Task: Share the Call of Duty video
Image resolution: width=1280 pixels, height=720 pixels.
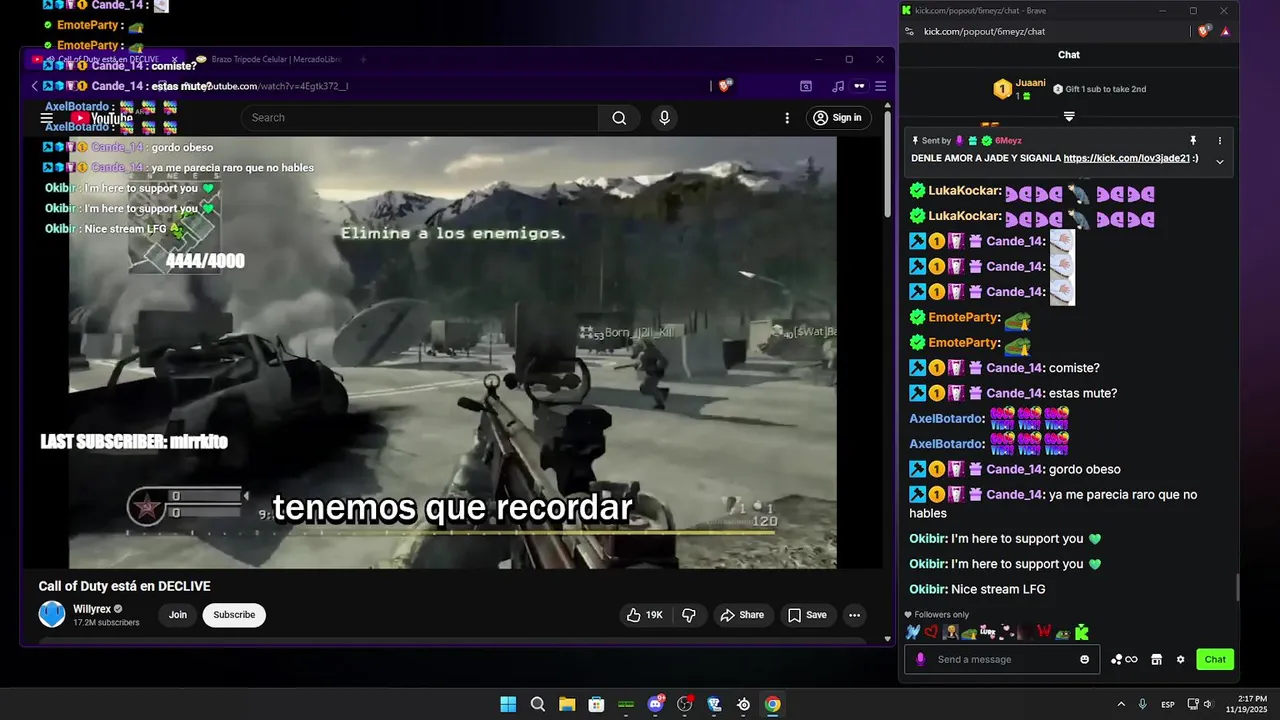Action: [x=742, y=615]
